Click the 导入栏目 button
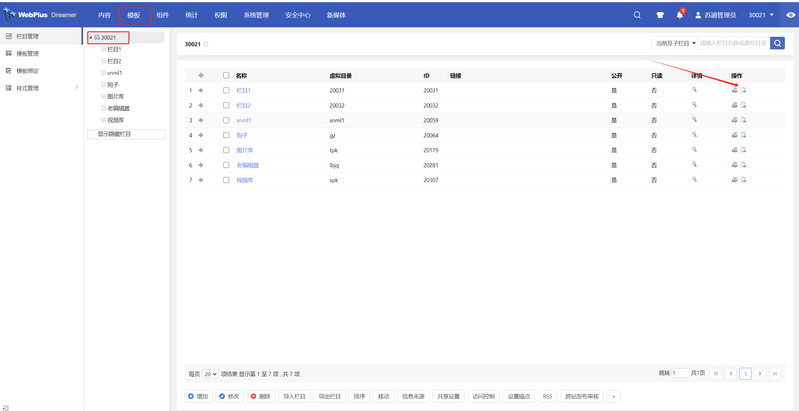 coord(295,396)
